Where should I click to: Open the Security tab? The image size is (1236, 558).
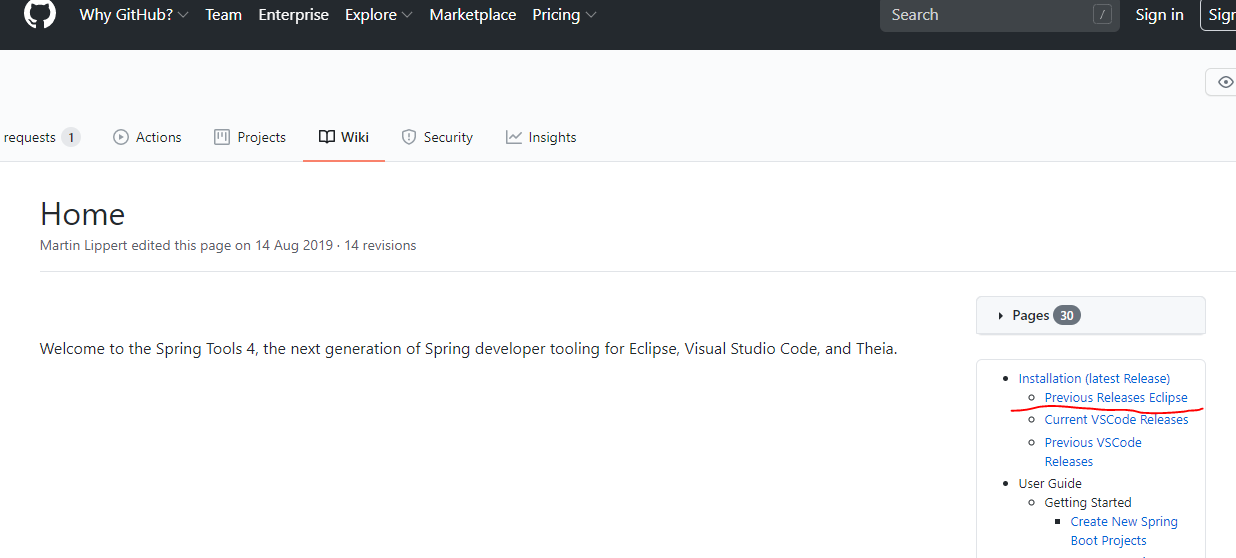437,137
